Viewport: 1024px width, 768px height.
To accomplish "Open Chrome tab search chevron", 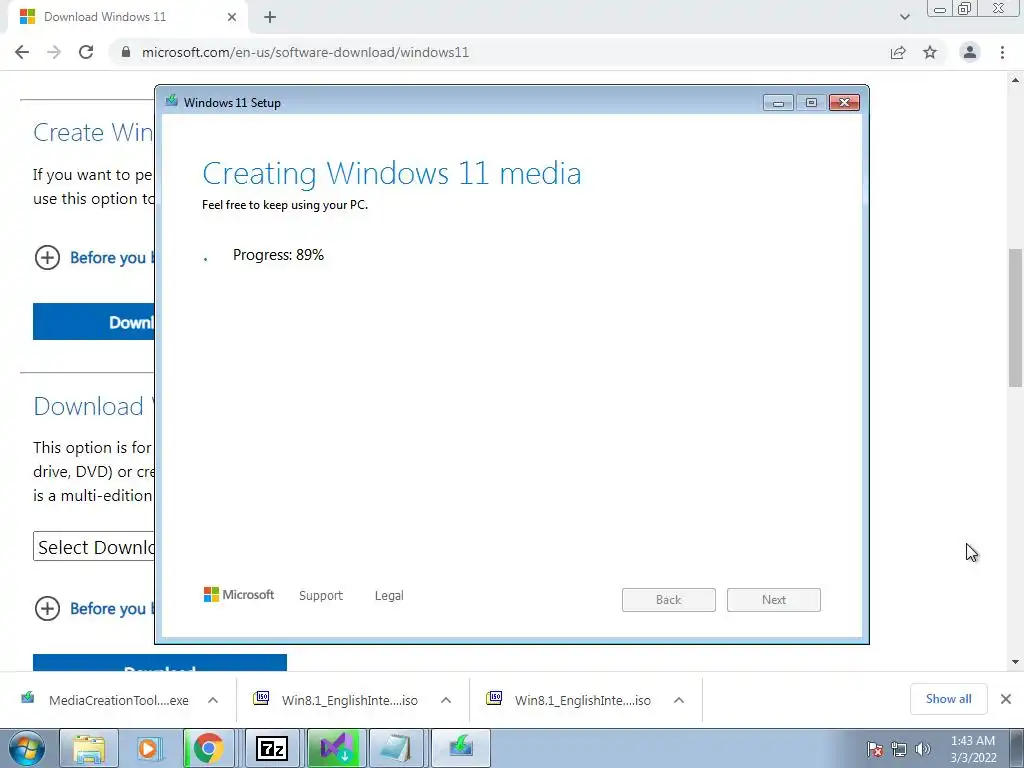I will pyautogui.click(x=904, y=17).
